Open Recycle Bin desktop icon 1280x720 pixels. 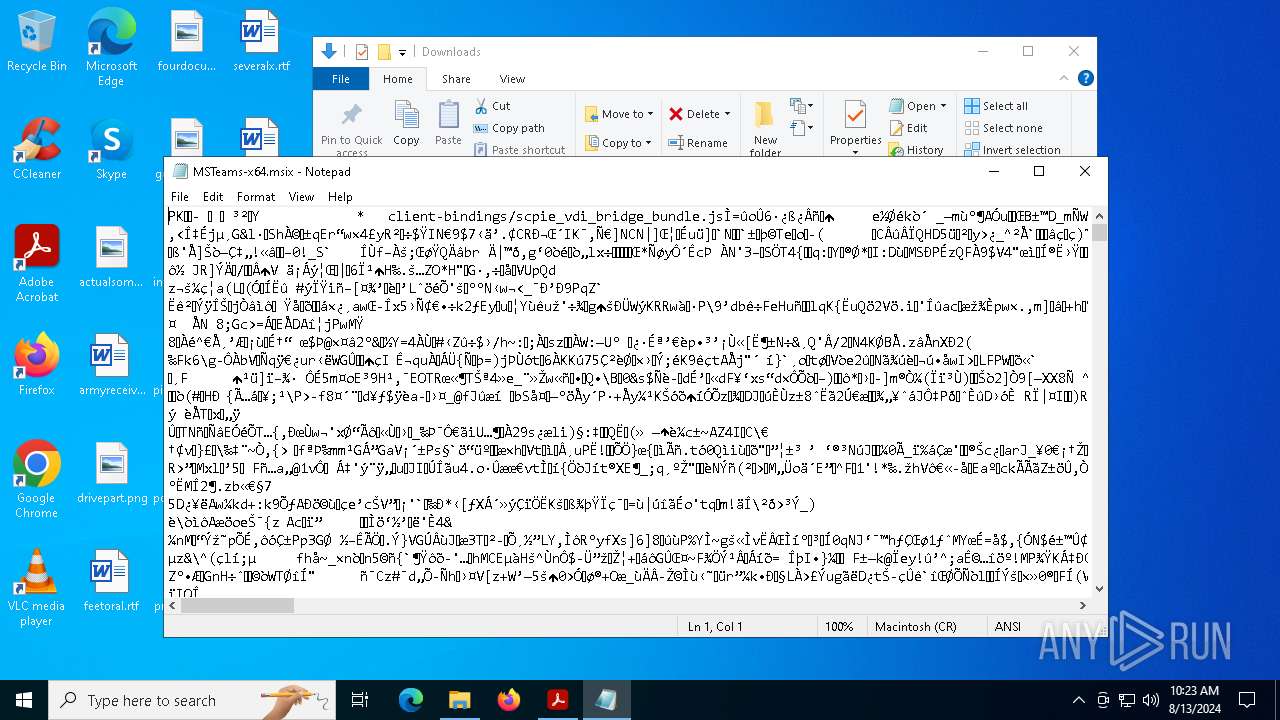[37, 42]
